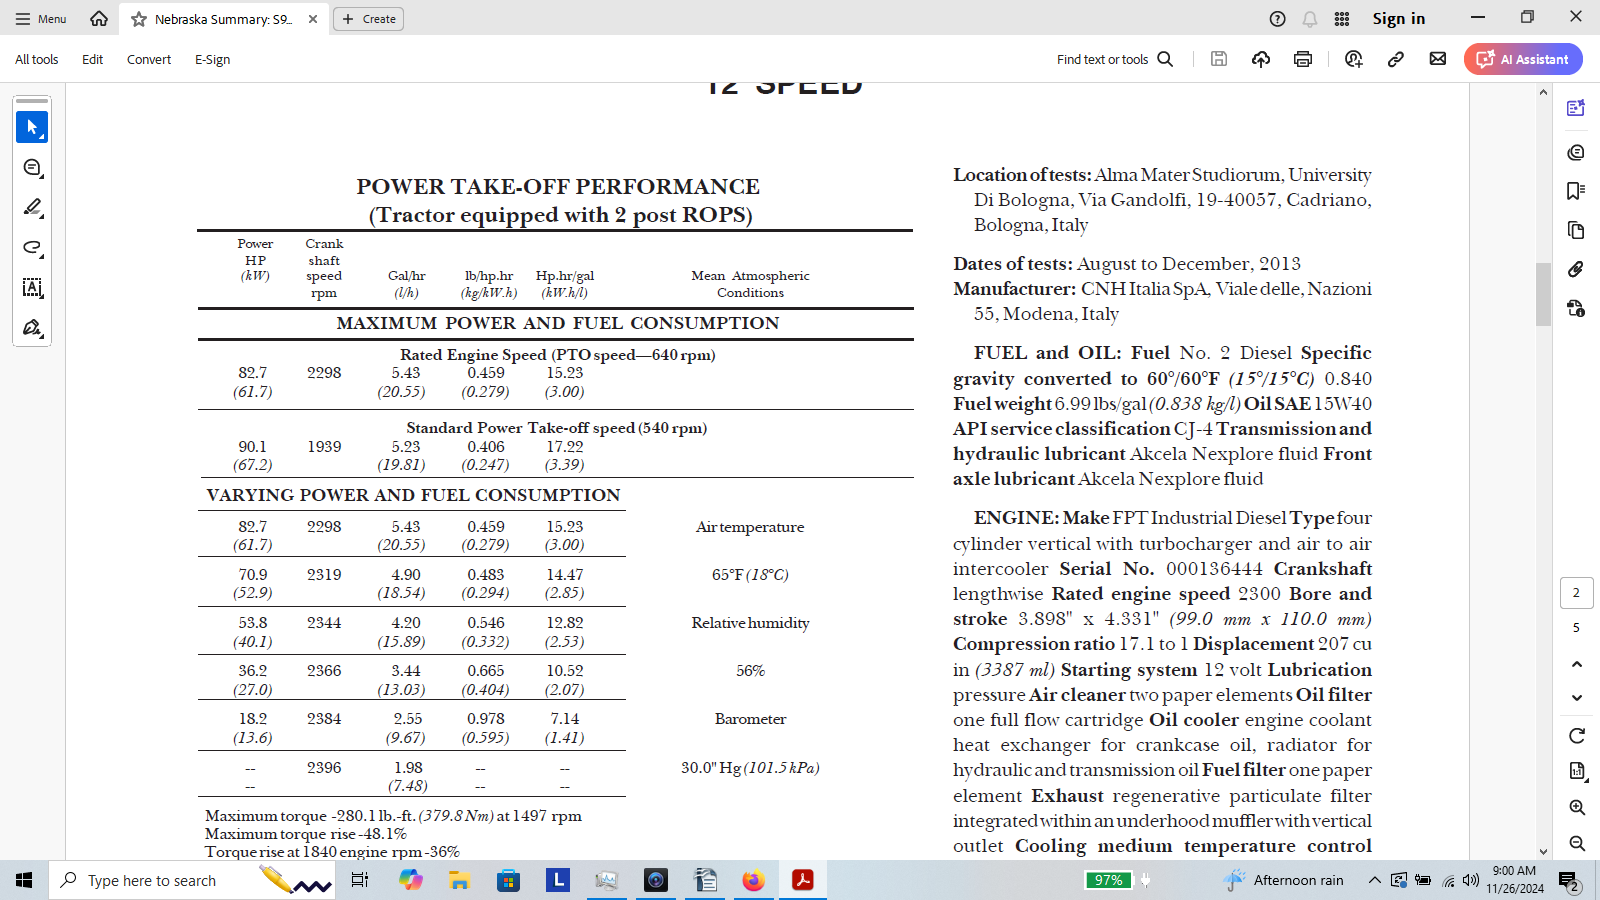Upload file to cloud storage

[x=1261, y=59]
